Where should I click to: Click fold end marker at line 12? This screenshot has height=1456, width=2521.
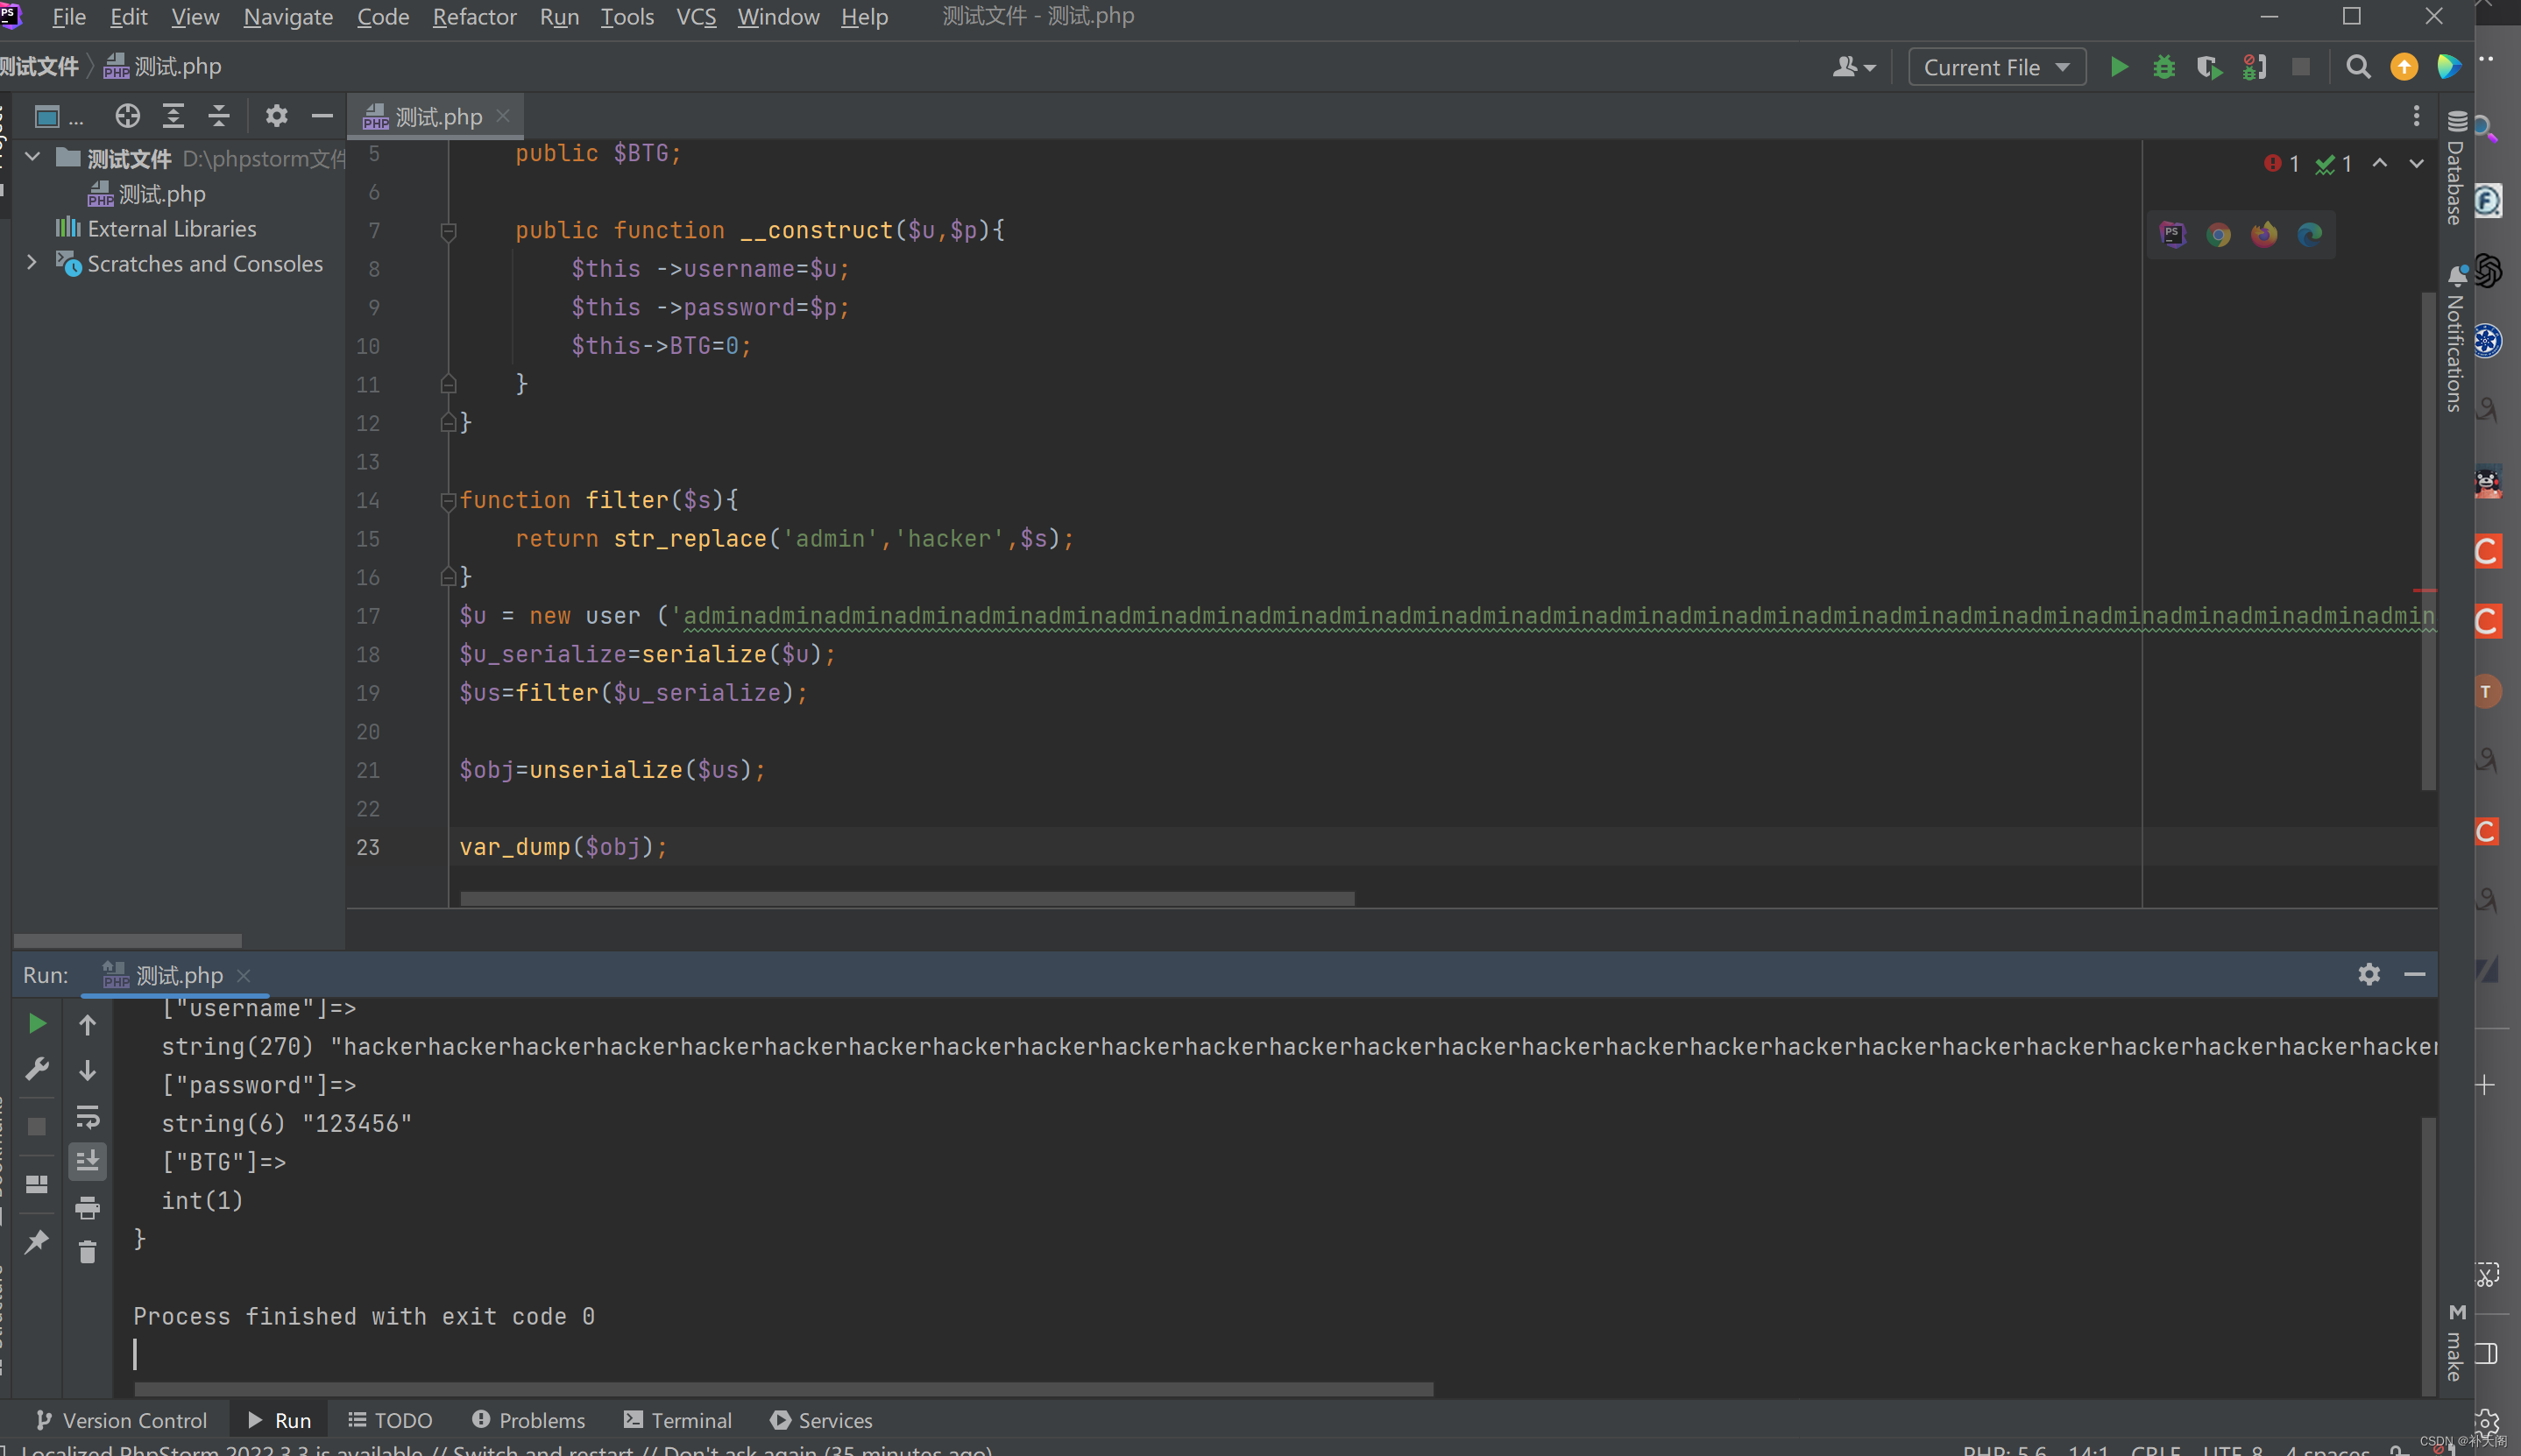pos(448,423)
